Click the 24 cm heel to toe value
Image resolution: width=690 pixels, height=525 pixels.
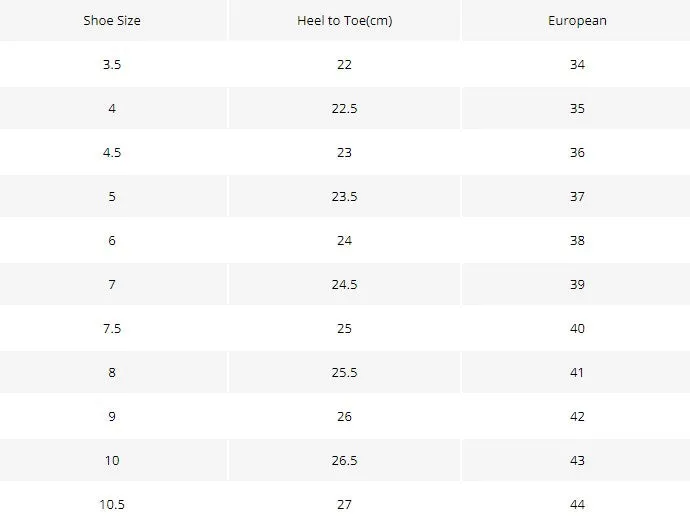pos(345,240)
